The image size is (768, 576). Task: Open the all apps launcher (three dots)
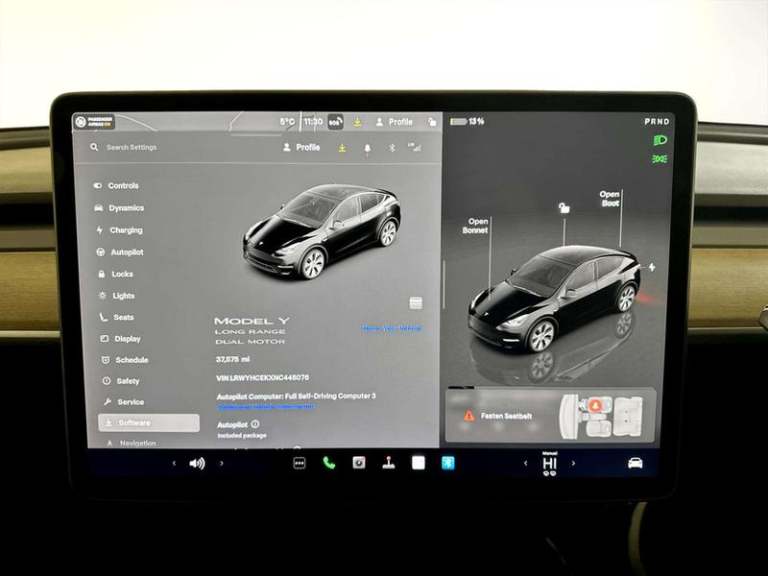[299, 463]
